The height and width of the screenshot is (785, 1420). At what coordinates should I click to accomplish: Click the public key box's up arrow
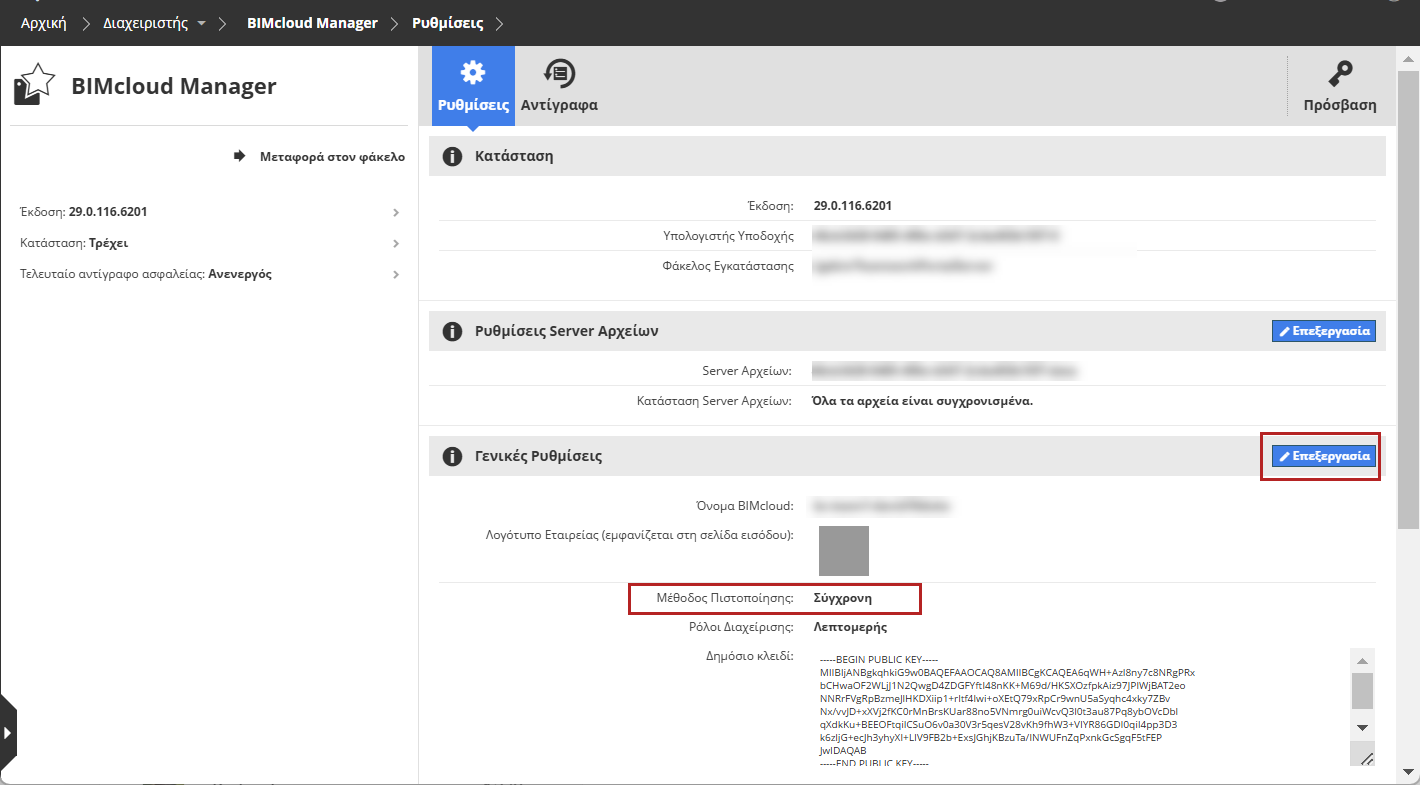(1362, 660)
